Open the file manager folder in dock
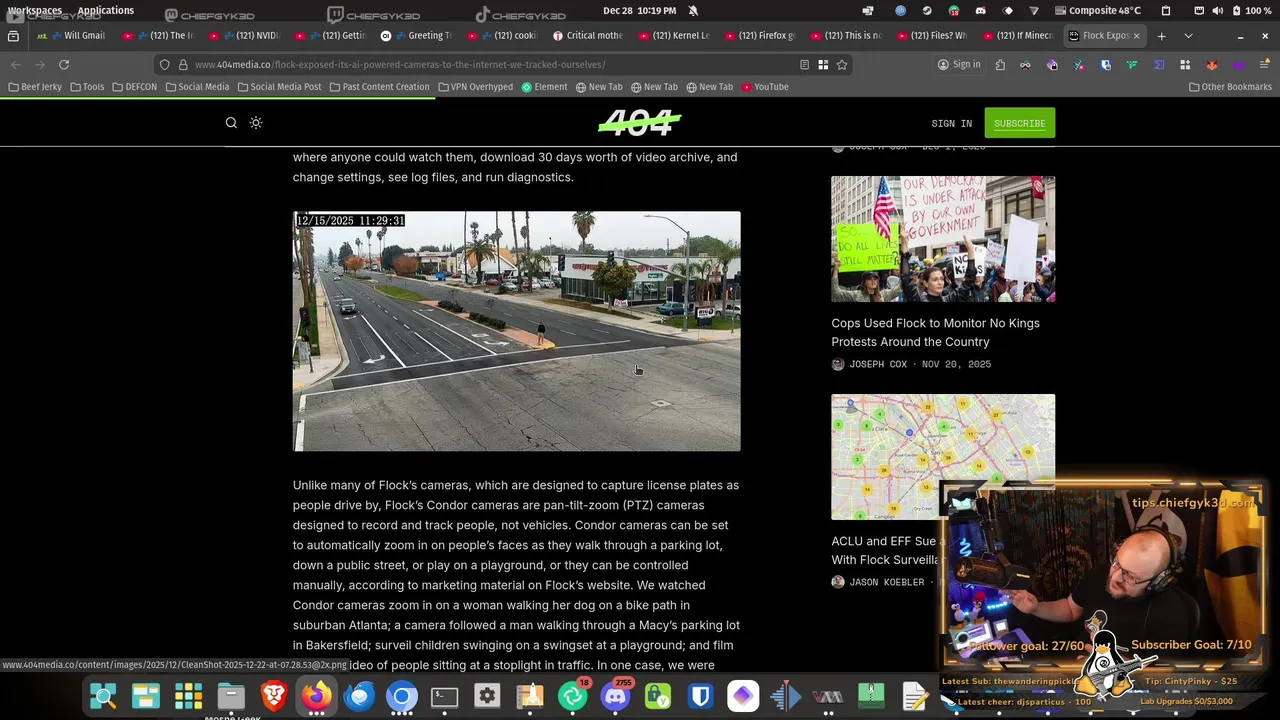The image size is (1280, 720). (x=231, y=696)
